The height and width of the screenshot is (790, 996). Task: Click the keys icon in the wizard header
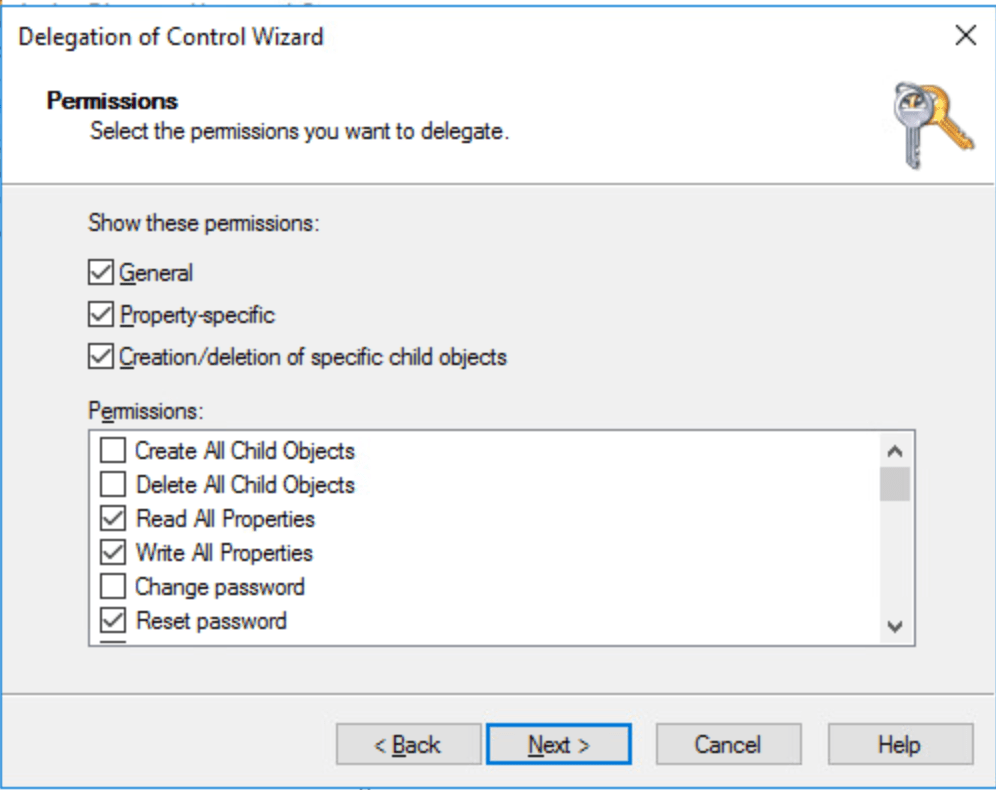[x=931, y=125]
